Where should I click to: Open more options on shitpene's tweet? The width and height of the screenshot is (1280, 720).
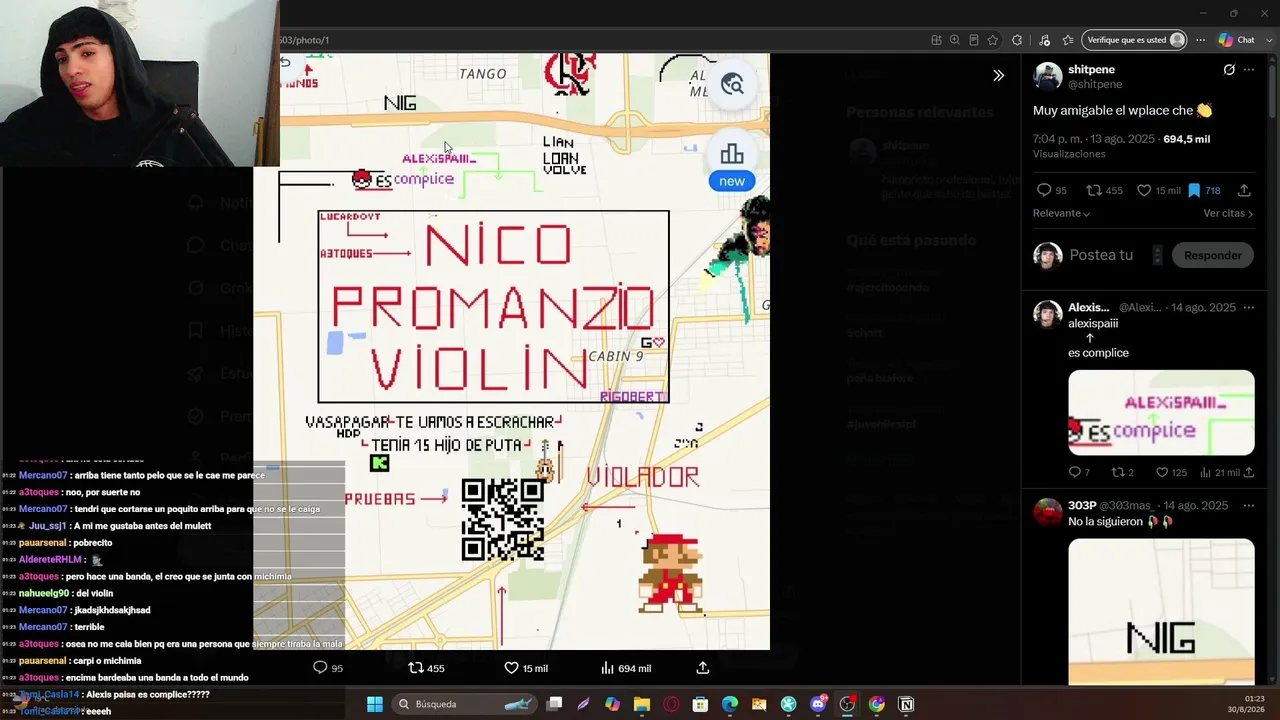1248,70
